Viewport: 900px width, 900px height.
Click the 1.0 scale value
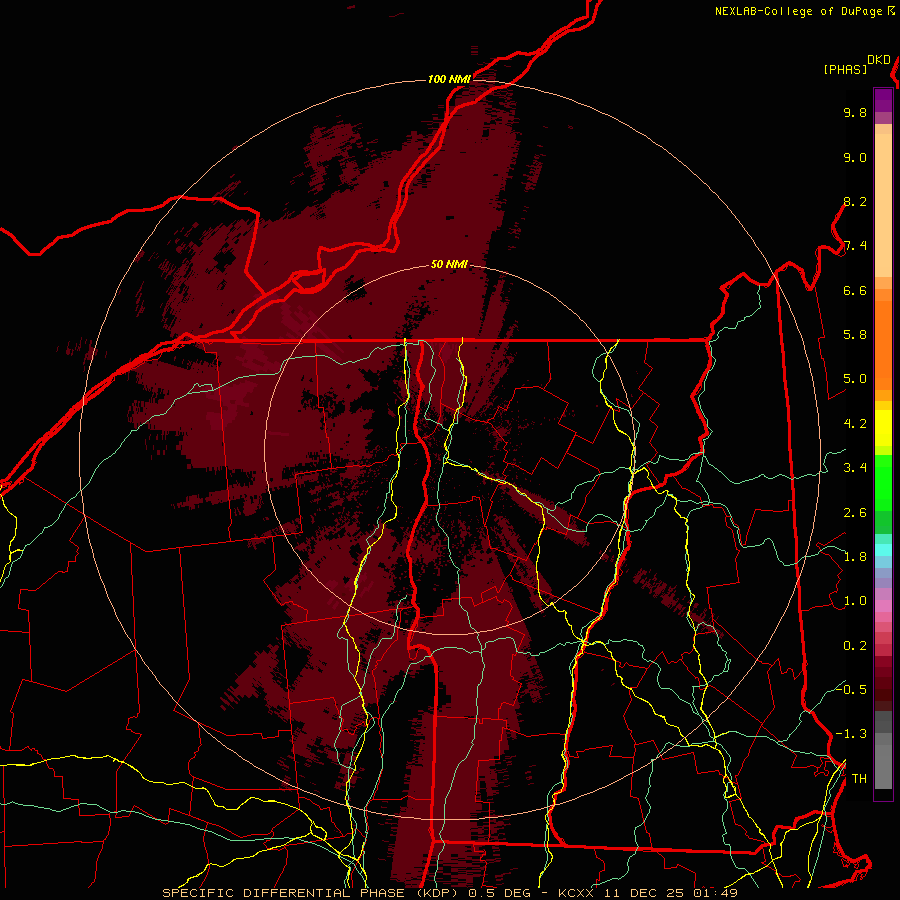[x=855, y=601]
